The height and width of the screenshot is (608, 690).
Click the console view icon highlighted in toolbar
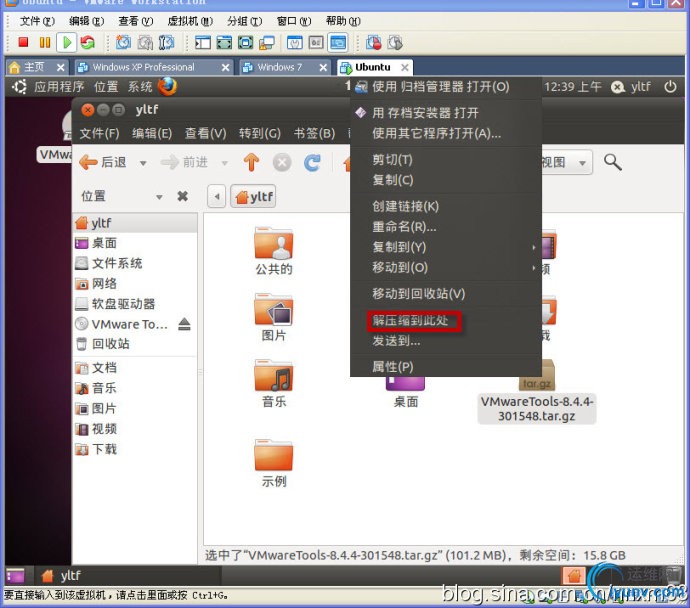(x=338, y=43)
